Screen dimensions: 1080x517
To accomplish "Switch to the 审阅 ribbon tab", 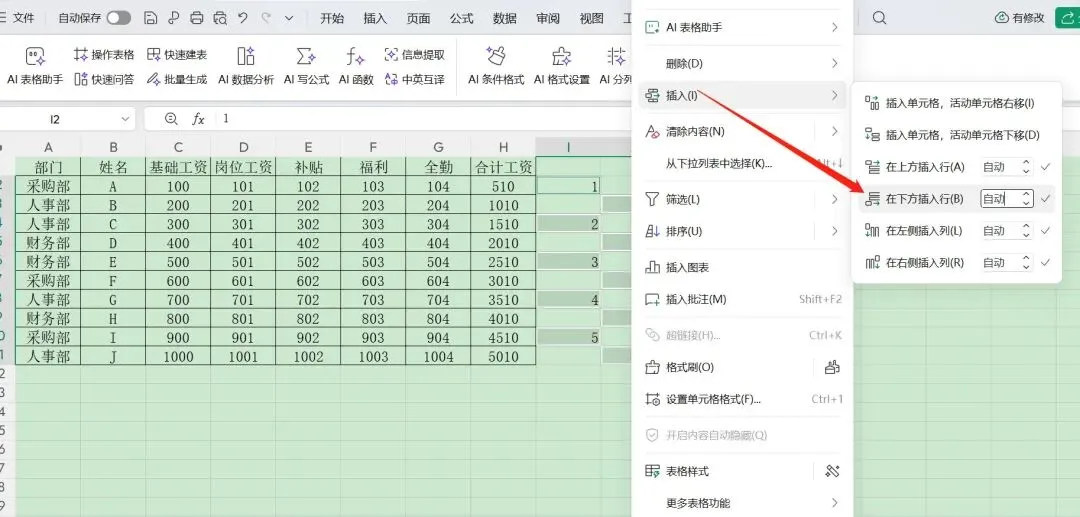I will click(548, 19).
